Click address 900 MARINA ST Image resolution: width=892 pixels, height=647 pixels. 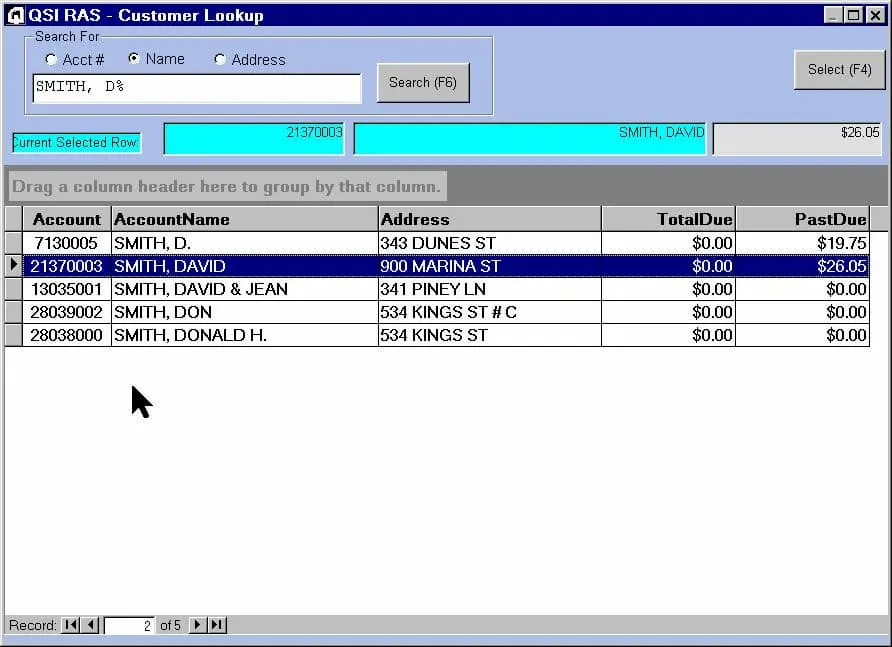489,266
